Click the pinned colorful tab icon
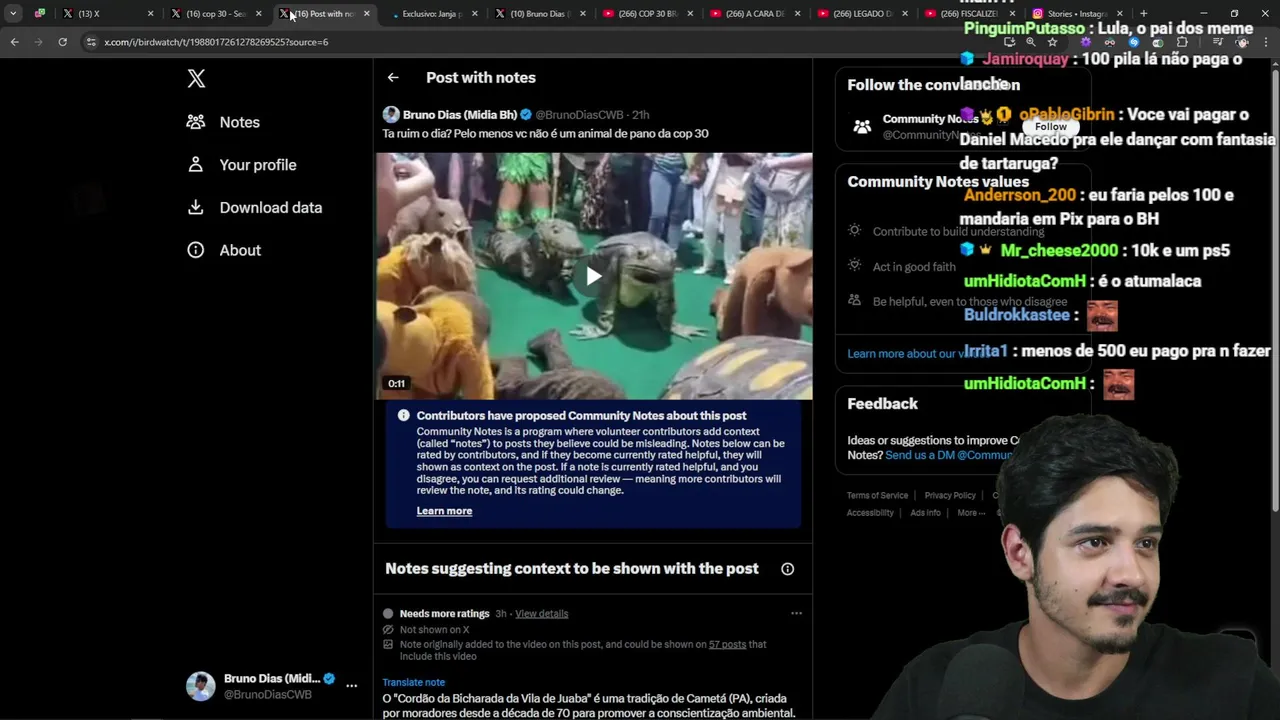1280x720 pixels. pos(40,14)
